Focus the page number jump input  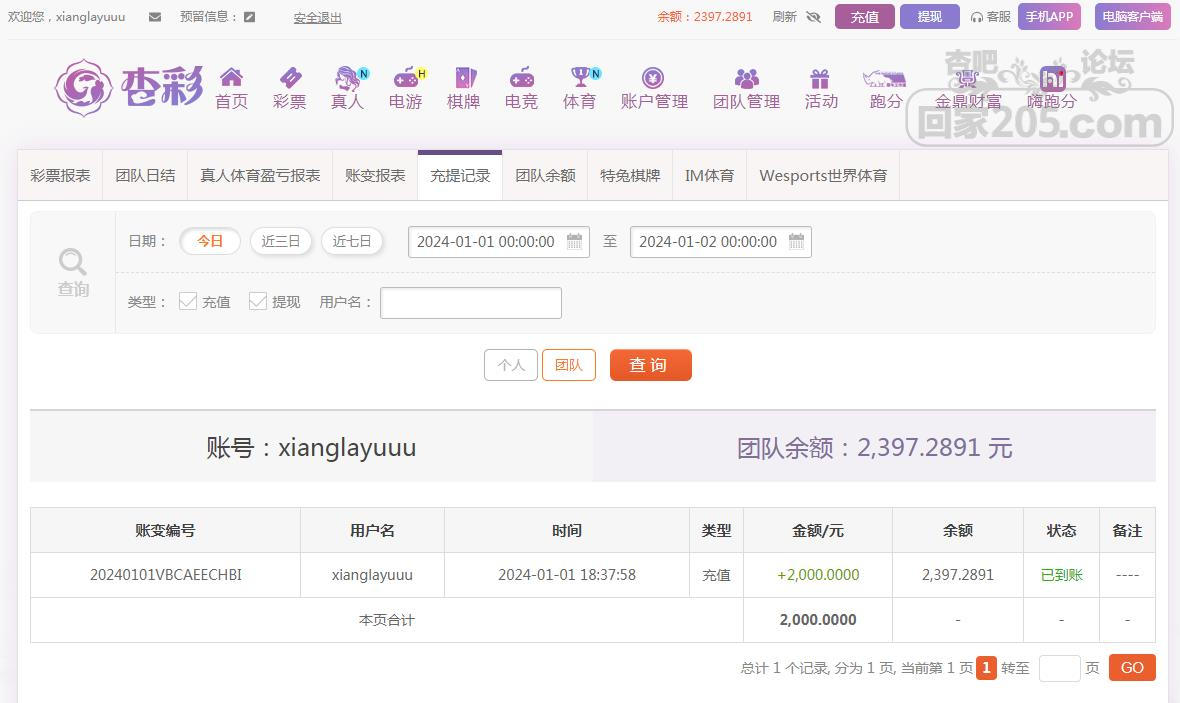coord(1060,668)
